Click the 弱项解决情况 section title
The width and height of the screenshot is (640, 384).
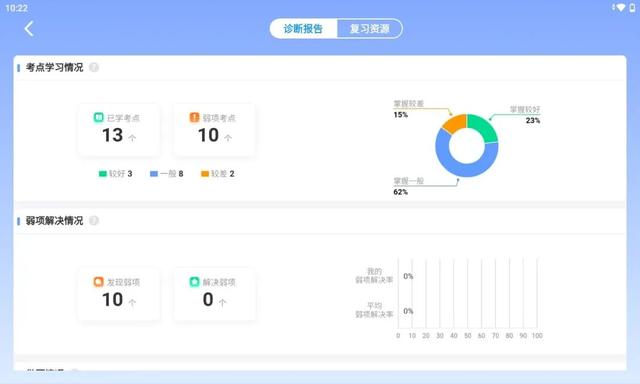click(54, 221)
